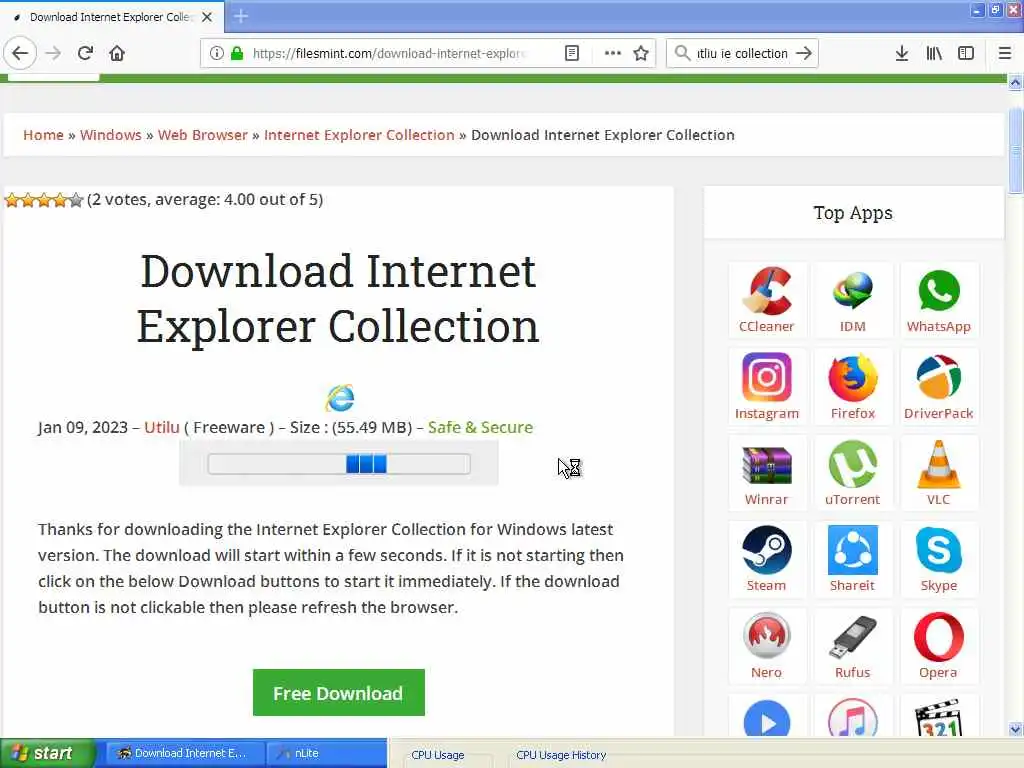Open Skype in Top Apps
The height and width of the screenshot is (768, 1024).
pos(938,559)
